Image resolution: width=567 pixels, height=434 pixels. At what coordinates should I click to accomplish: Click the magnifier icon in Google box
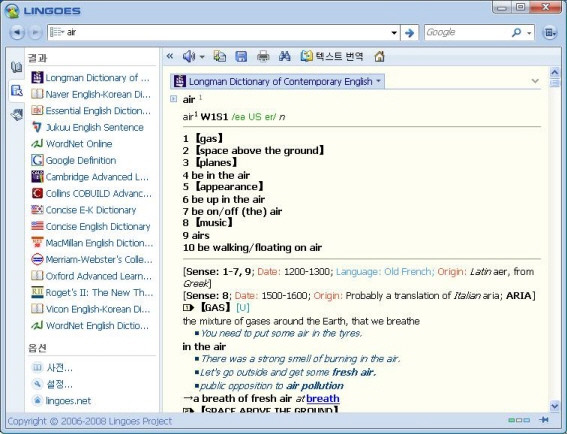[x=517, y=33]
